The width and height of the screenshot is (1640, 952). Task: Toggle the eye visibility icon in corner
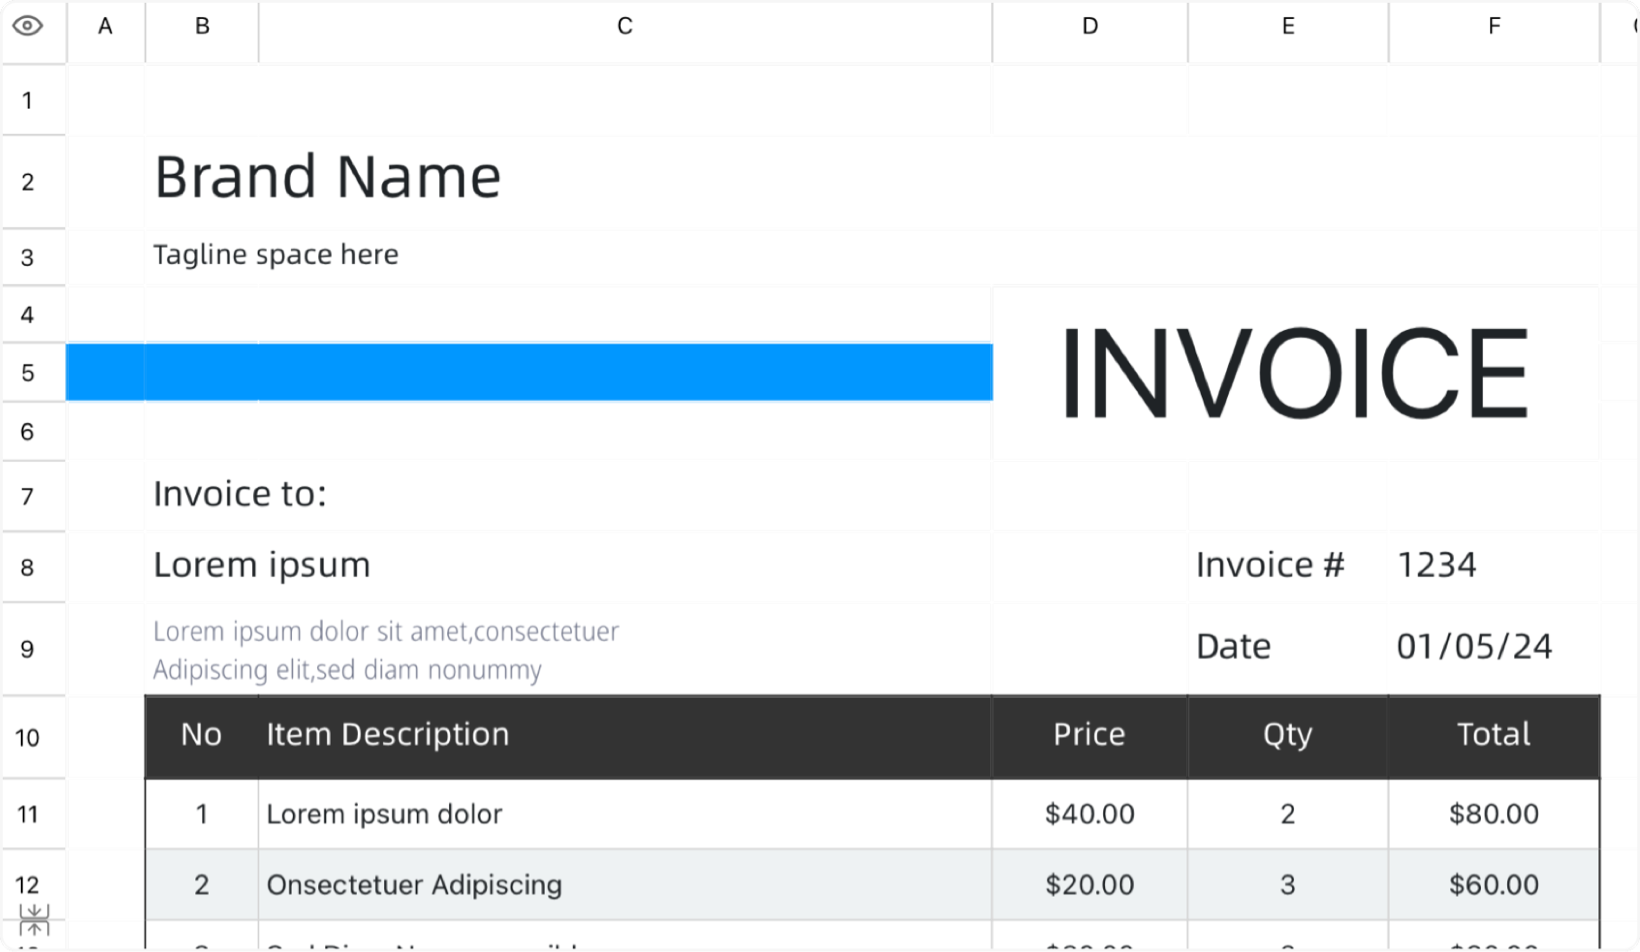pos(28,26)
